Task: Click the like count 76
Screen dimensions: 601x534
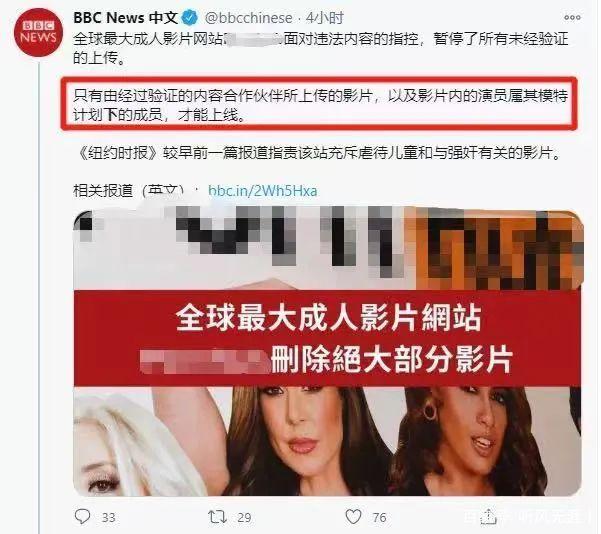Action: tap(379, 518)
